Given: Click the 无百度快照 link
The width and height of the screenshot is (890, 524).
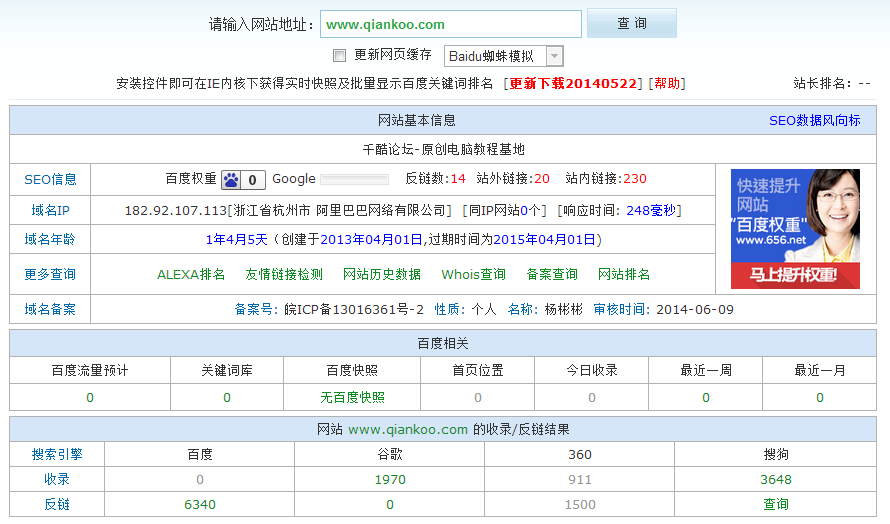Looking at the screenshot, I should point(352,397).
